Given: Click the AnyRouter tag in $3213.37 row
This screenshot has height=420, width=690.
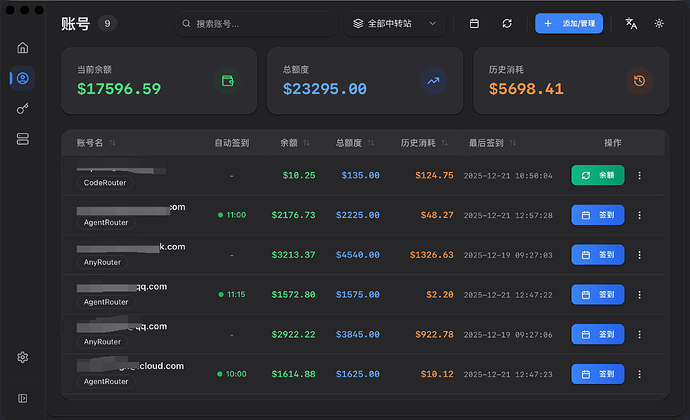Looking at the screenshot, I should [102, 262].
